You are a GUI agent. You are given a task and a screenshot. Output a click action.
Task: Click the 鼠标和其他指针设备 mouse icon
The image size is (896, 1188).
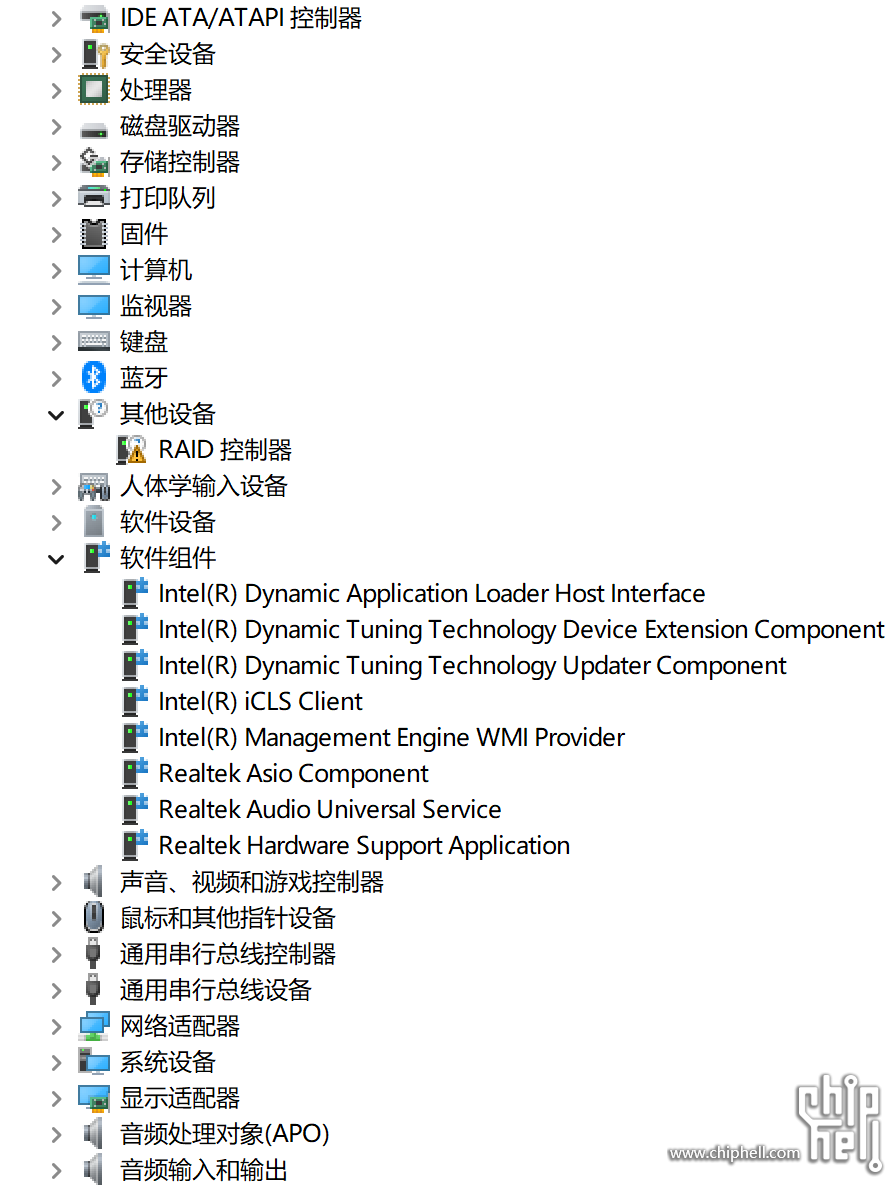click(x=93, y=918)
